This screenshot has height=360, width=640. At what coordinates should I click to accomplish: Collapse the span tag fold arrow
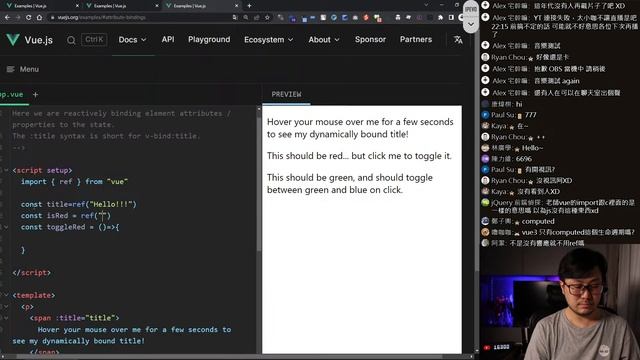(6, 318)
